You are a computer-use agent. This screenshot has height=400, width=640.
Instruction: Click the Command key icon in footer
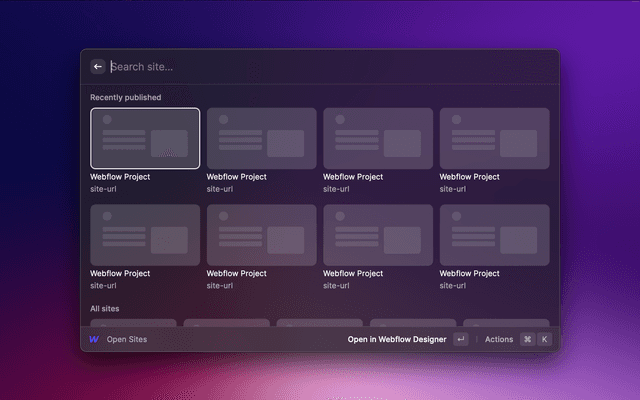point(527,339)
